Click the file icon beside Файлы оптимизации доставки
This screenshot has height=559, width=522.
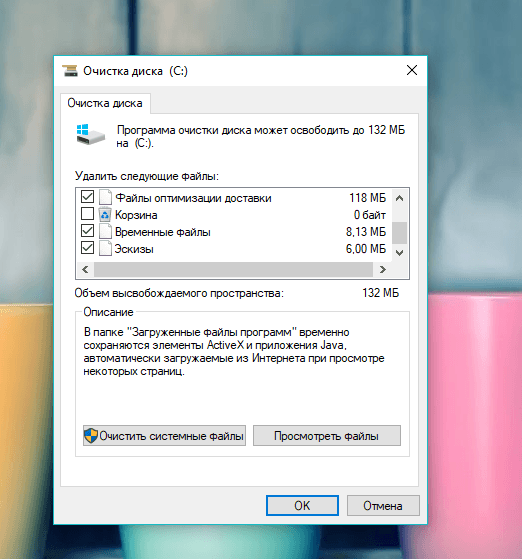(x=105, y=197)
